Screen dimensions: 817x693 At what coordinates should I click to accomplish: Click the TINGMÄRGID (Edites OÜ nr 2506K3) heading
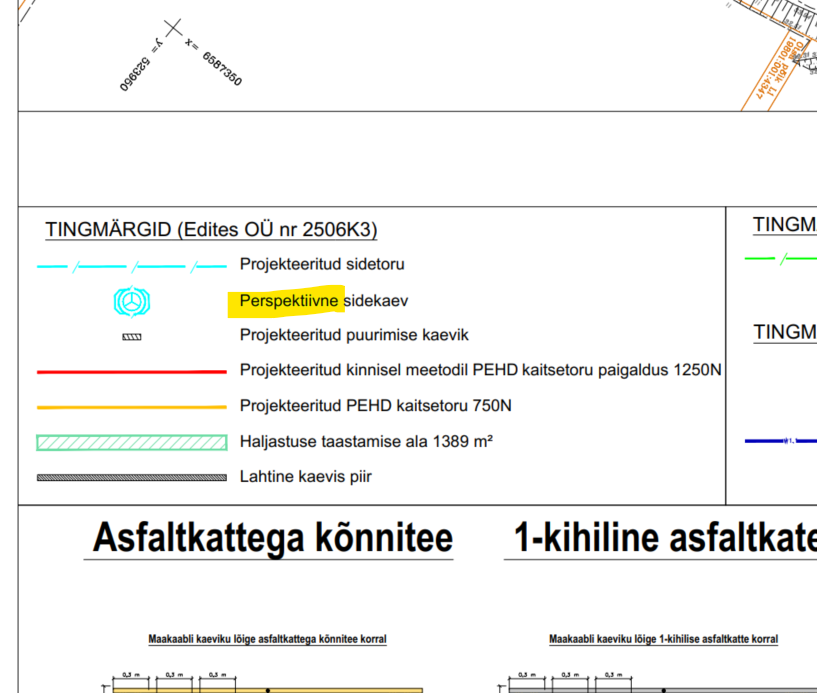211,230
